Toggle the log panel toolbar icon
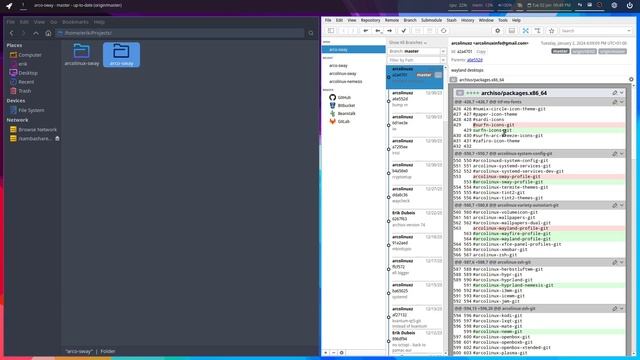The image size is (640, 360). tap(511, 31)
